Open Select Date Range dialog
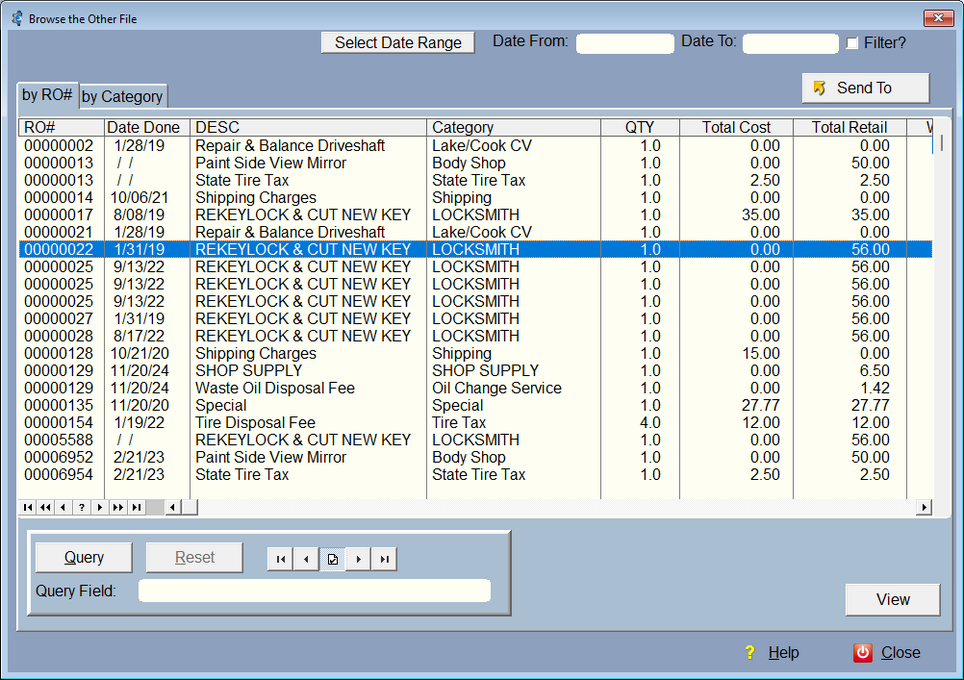 398,42
